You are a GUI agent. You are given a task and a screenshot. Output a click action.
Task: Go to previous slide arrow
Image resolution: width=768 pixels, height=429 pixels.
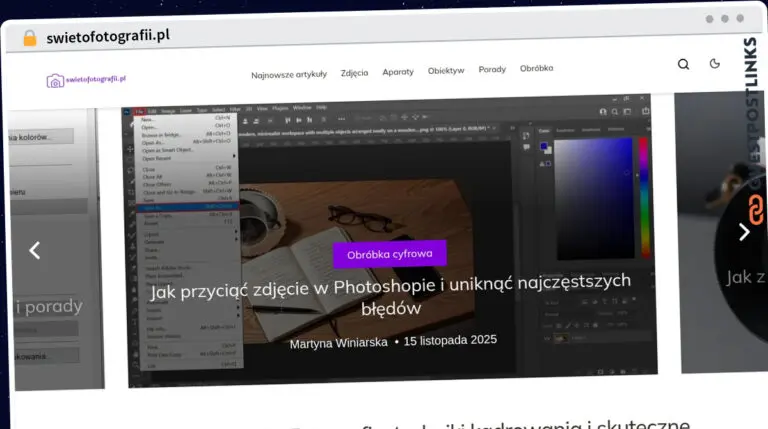(34, 250)
